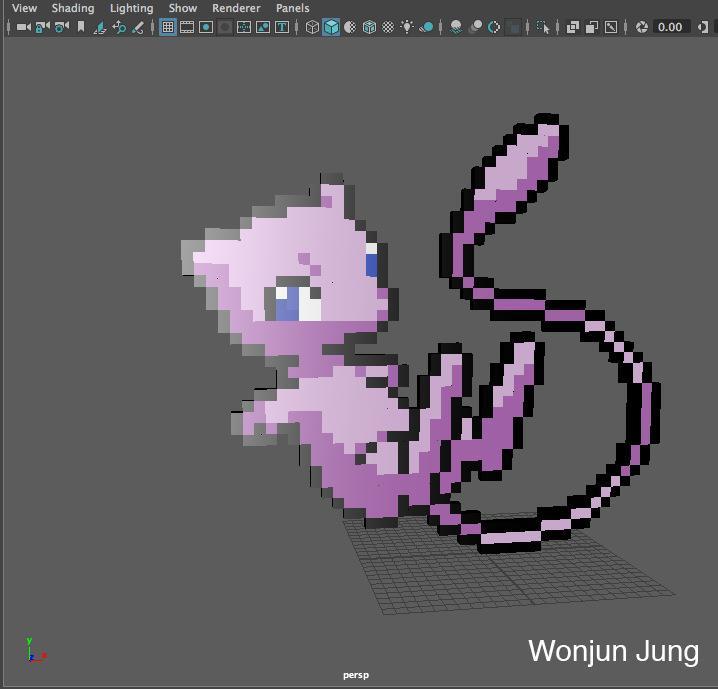Expand the Panels menu
This screenshot has height=689, width=718.
pyautogui.click(x=293, y=8)
